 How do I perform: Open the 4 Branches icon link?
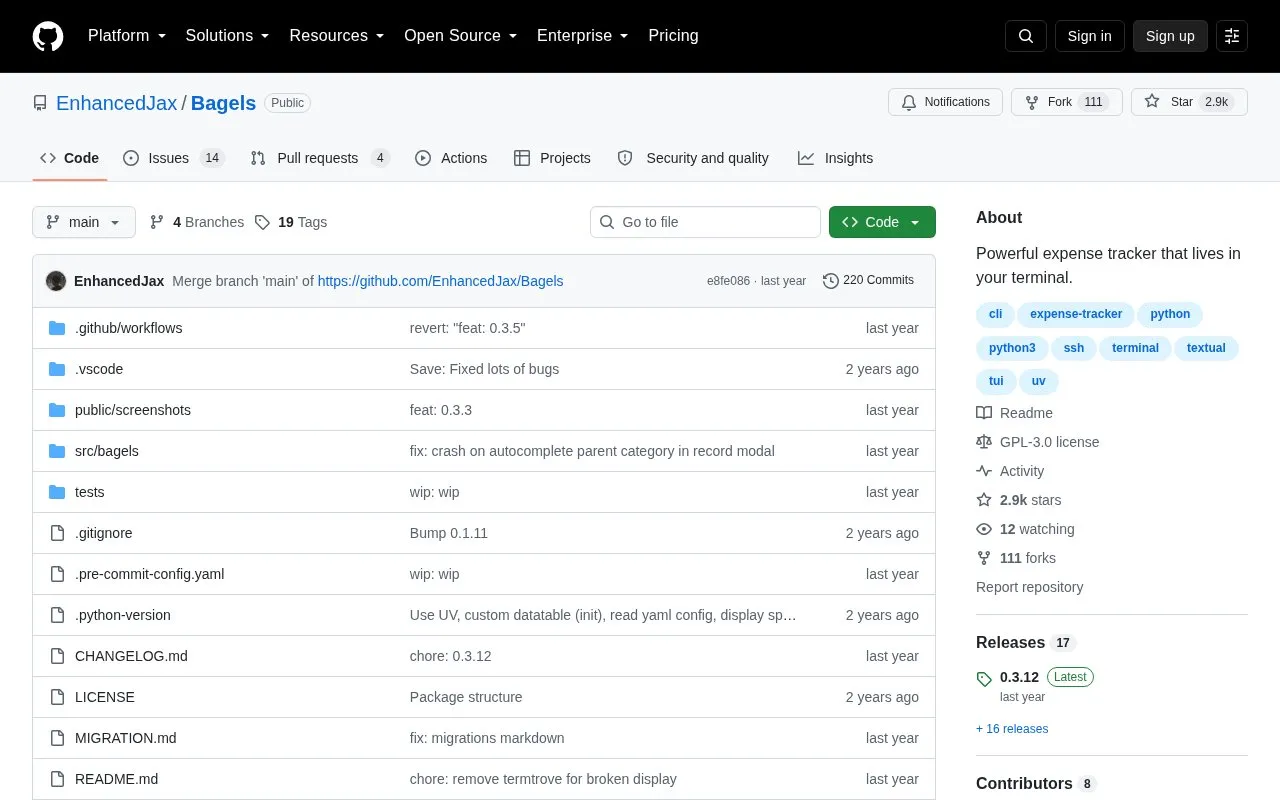(x=157, y=222)
